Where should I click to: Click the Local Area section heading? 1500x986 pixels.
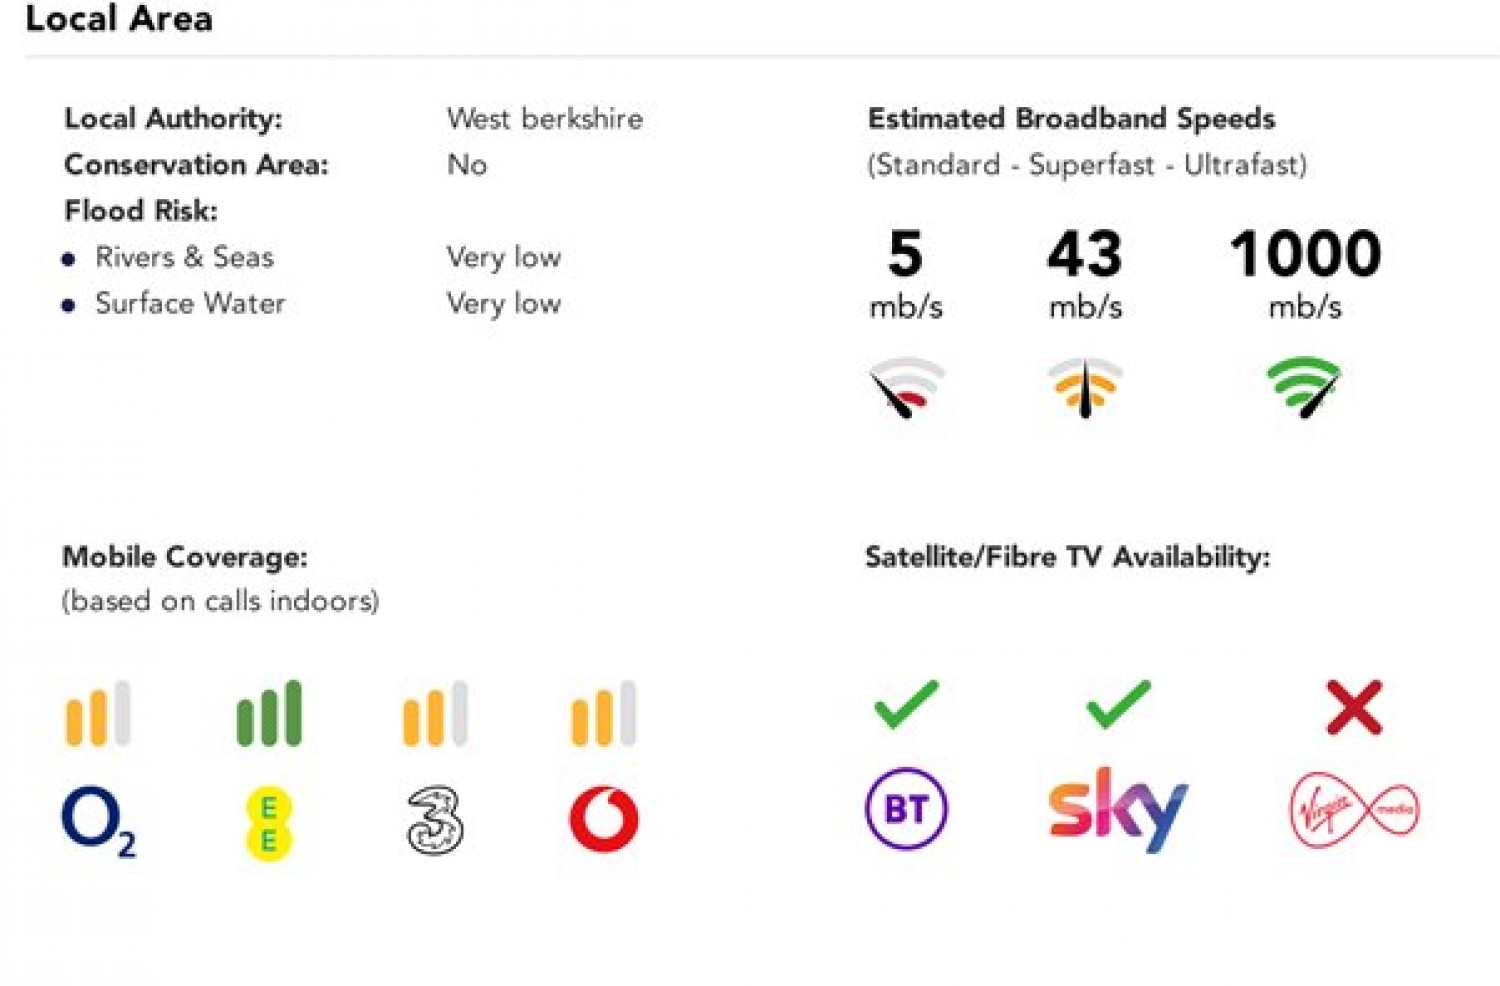coord(119,18)
